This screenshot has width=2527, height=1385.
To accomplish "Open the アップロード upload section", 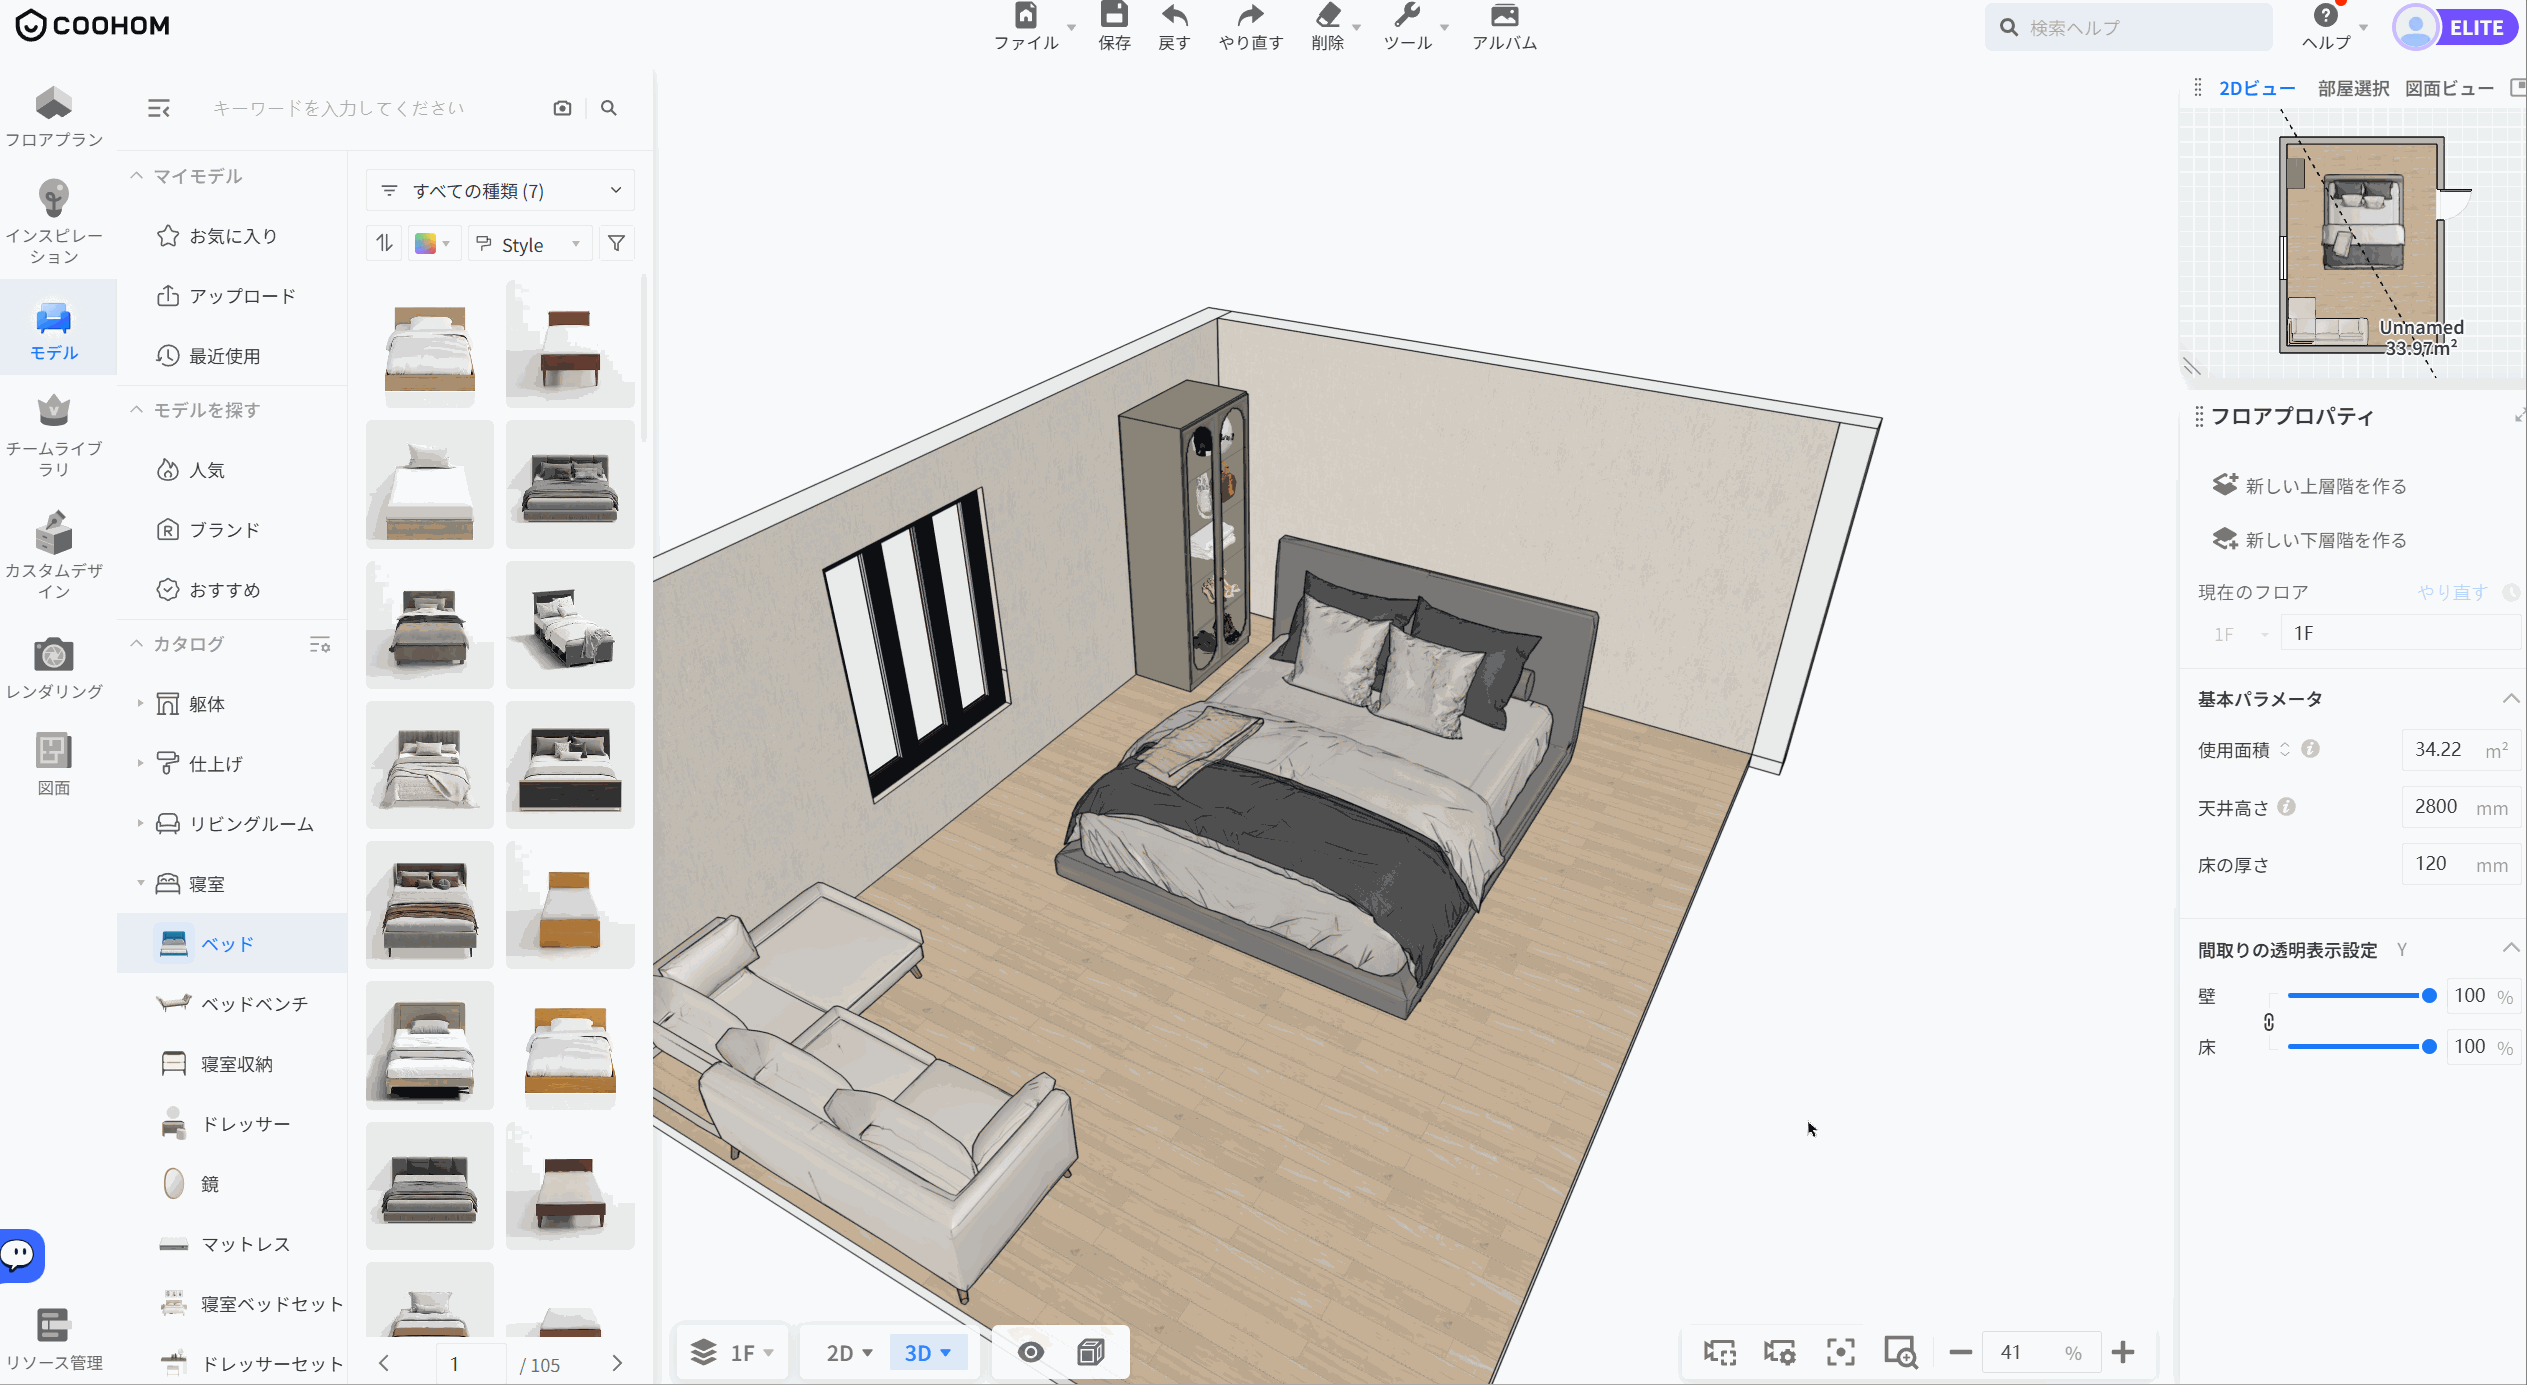I will tap(232, 296).
